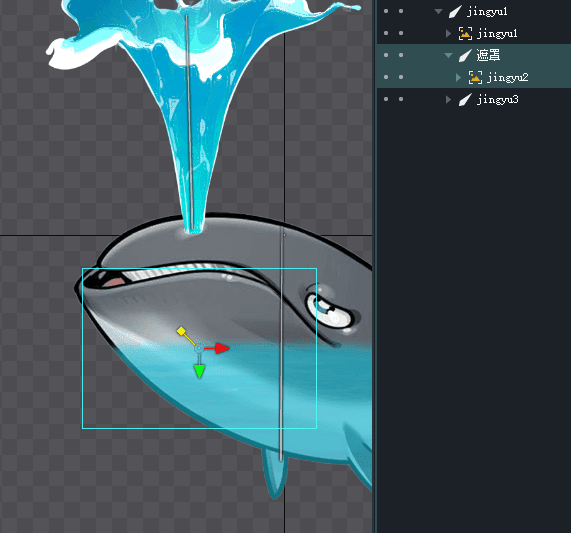Toggle left visibility dot on jingyu2 row

tap(386, 77)
